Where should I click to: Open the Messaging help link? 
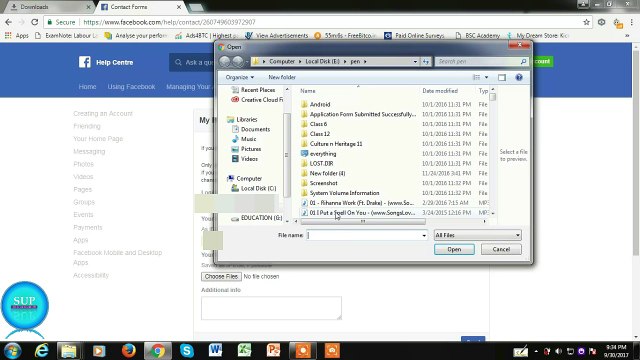pos(89,151)
